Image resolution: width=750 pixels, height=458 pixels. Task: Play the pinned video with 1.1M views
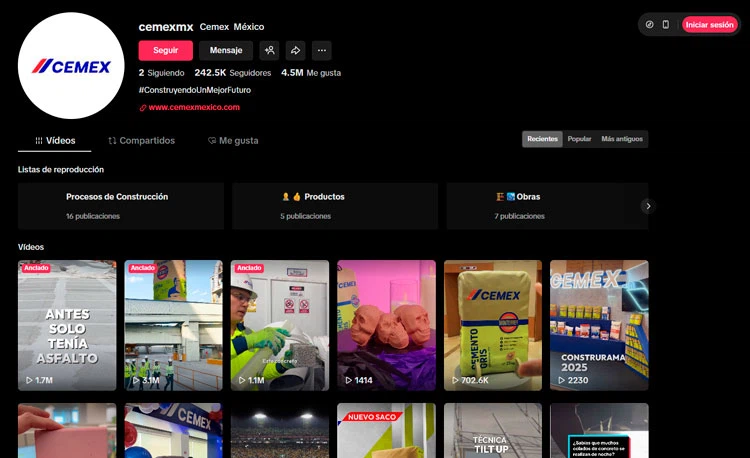tap(280, 325)
